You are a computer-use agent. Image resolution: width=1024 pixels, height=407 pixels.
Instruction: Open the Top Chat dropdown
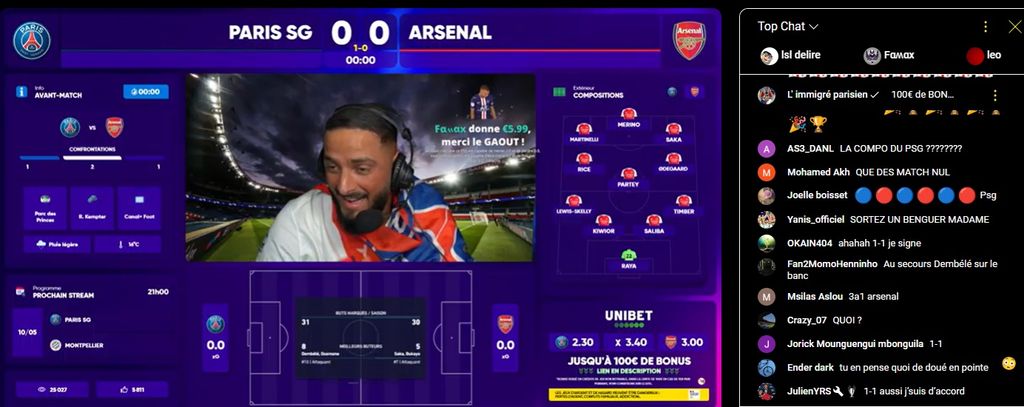pyautogui.click(x=788, y=26)
